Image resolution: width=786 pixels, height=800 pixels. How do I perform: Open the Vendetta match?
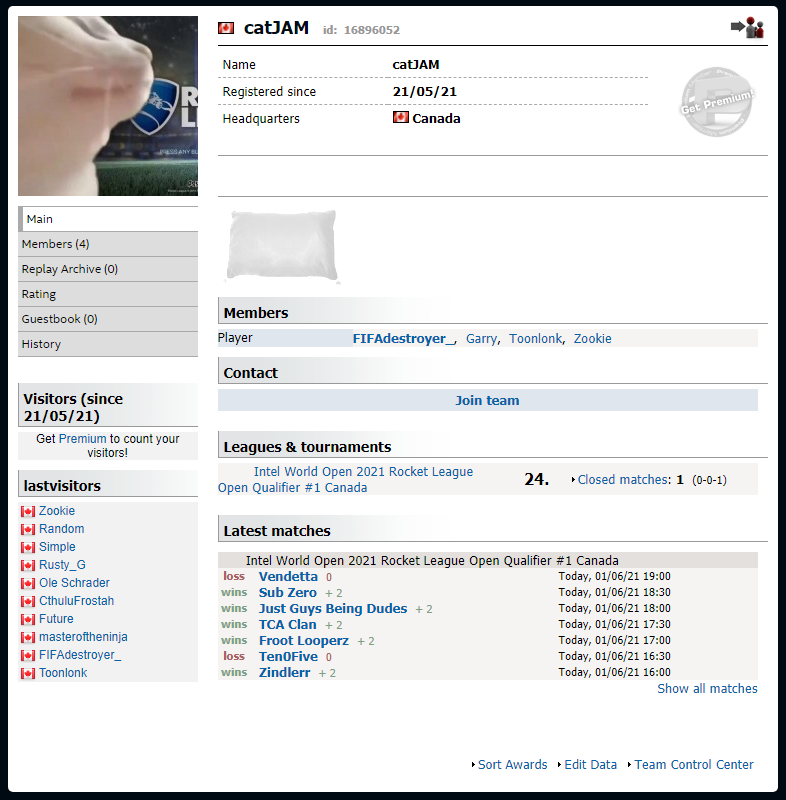(x=288, y=577)
